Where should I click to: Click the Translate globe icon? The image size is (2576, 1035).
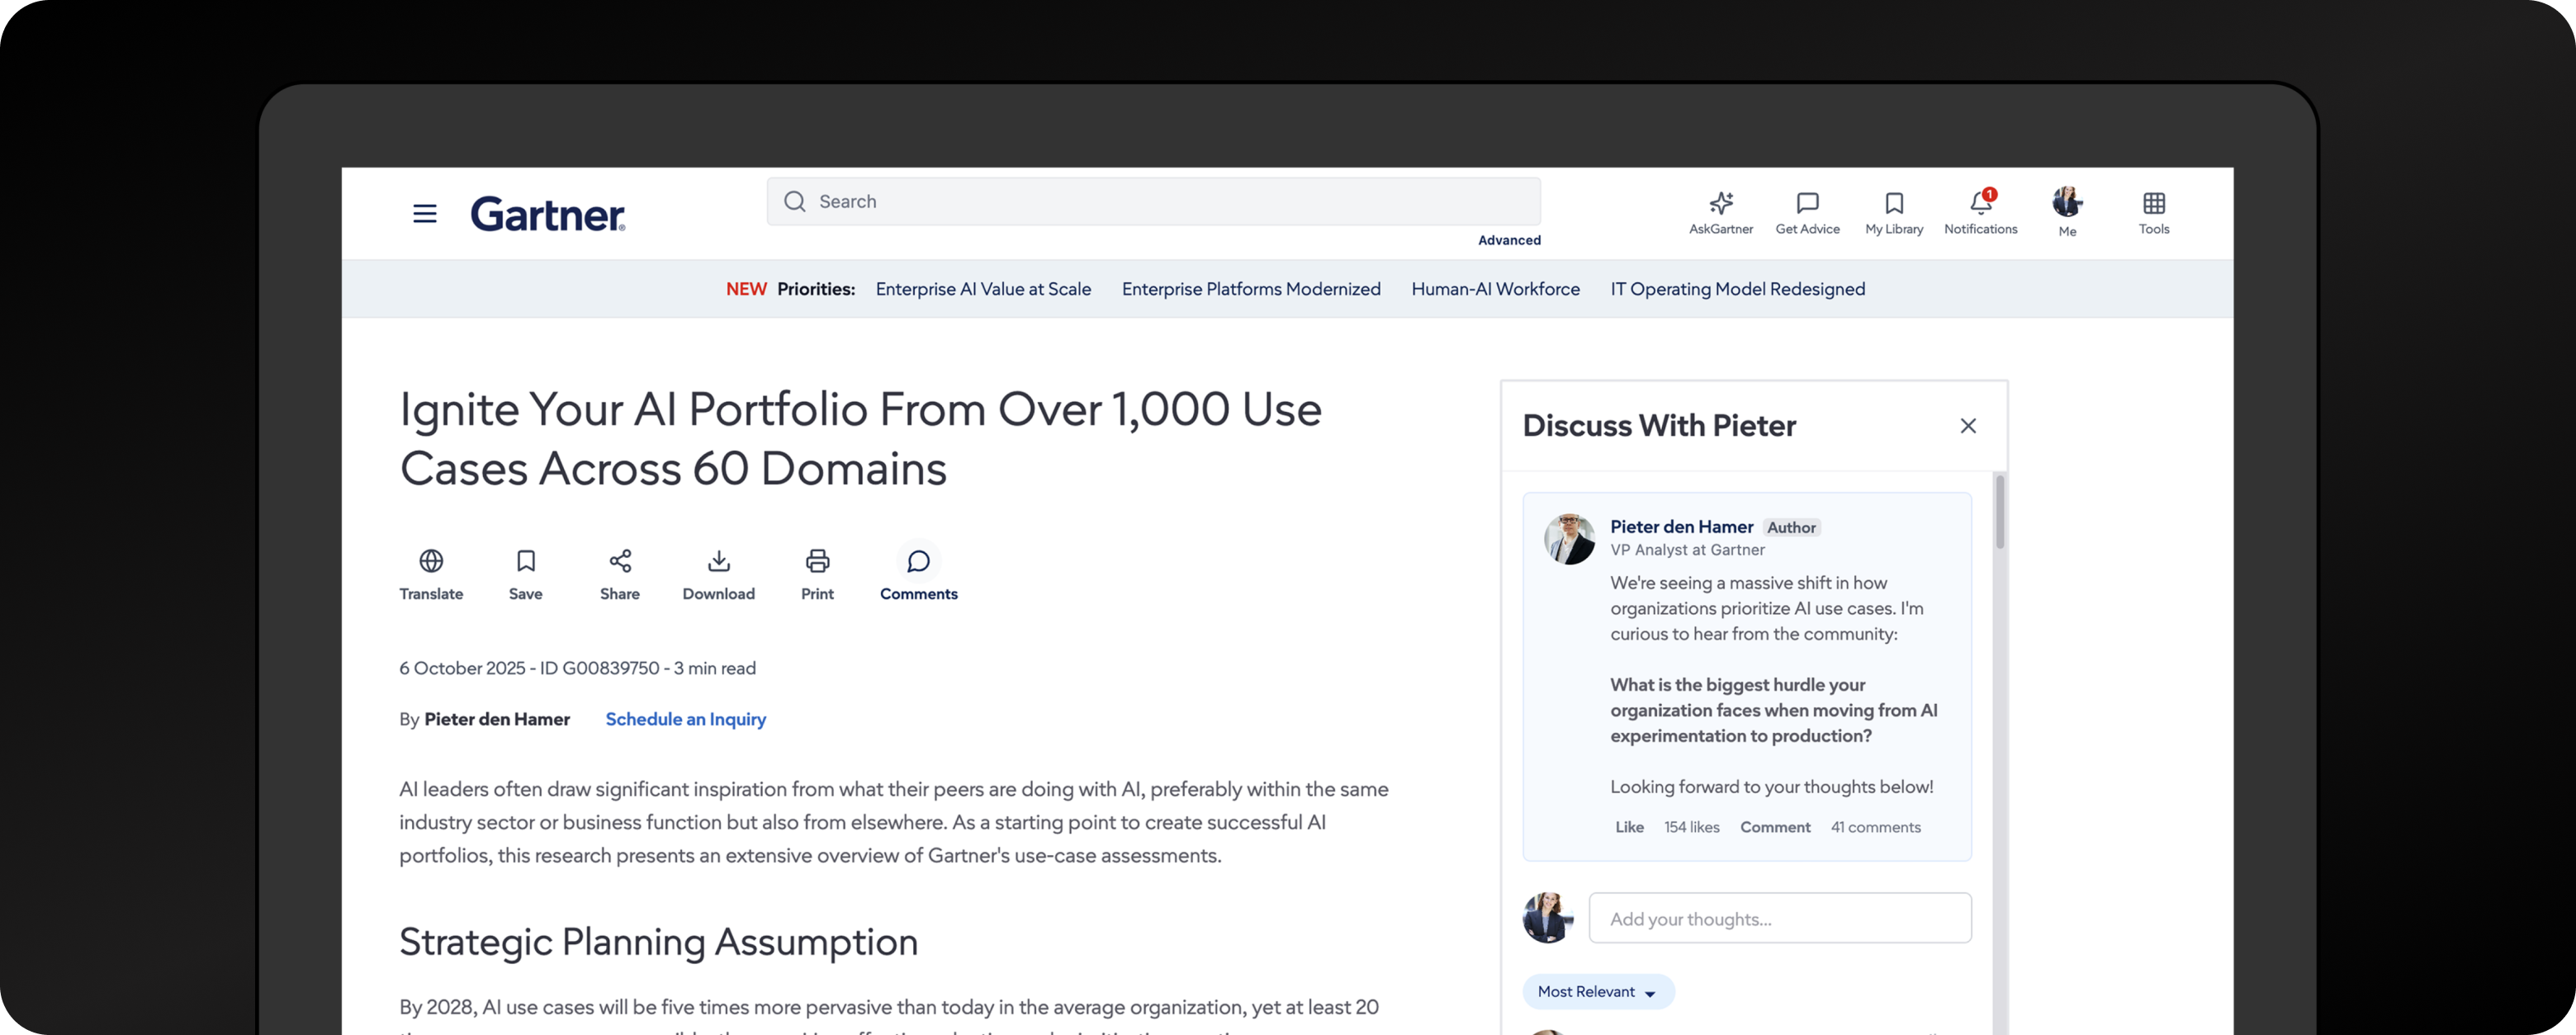pyautogui.click(x=431, y=561)
